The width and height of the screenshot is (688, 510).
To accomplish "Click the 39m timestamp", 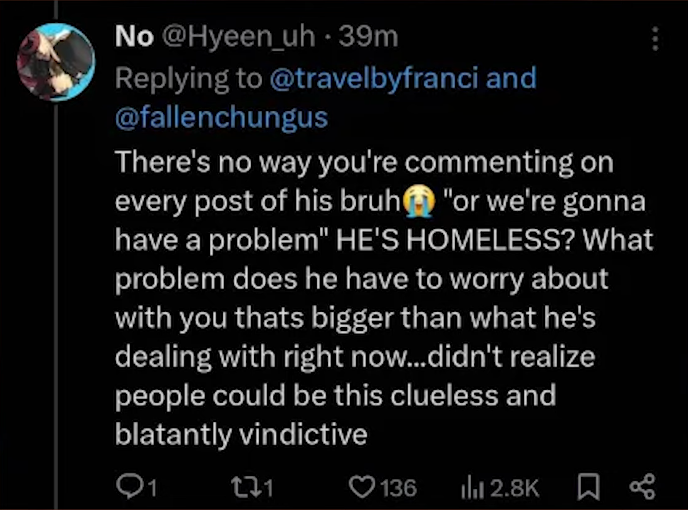I will (x=369, y=37).
